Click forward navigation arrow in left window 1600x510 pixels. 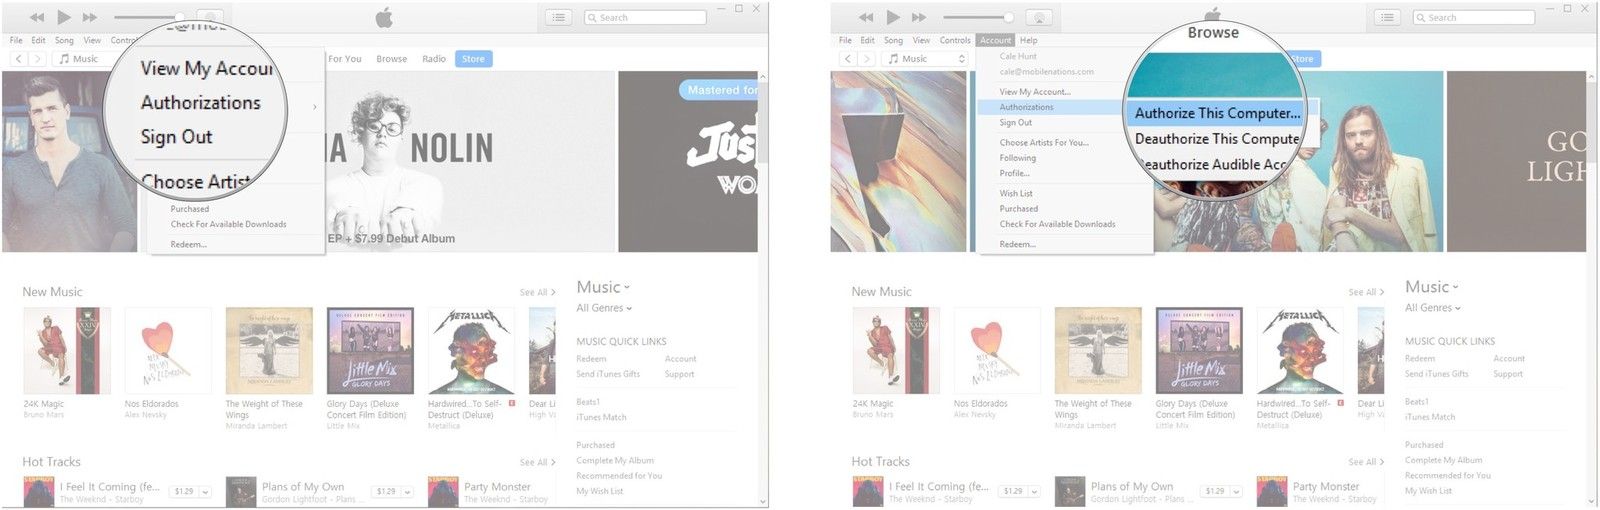[38, 59]
